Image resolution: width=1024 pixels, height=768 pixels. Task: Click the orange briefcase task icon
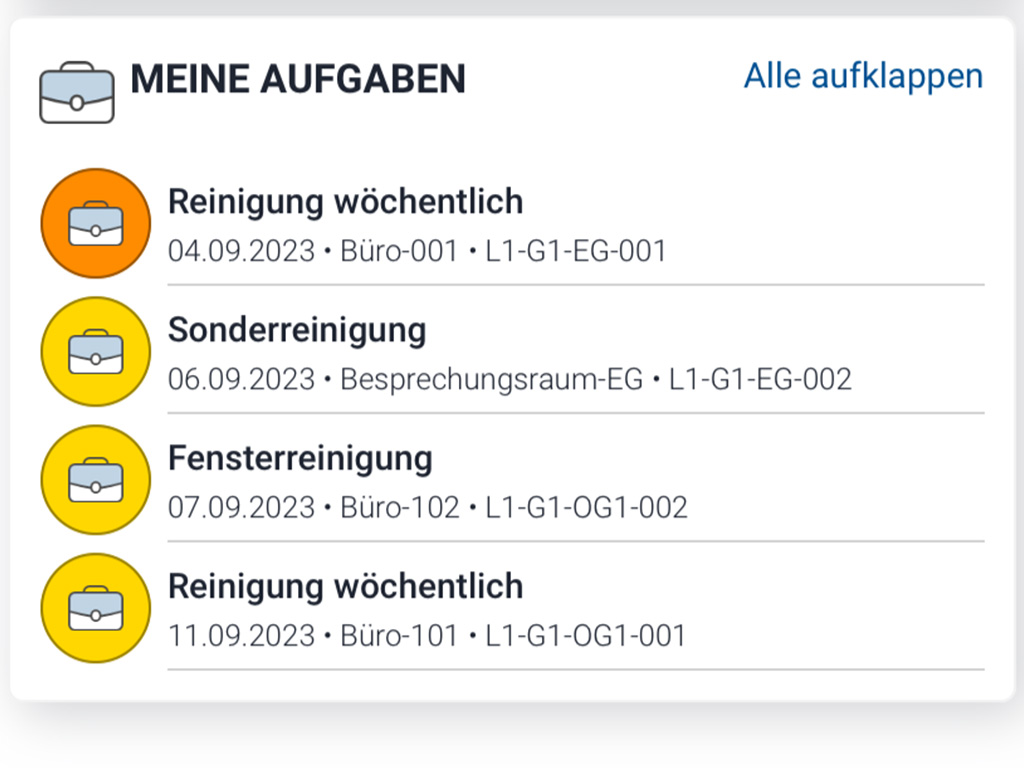(95, 223)
